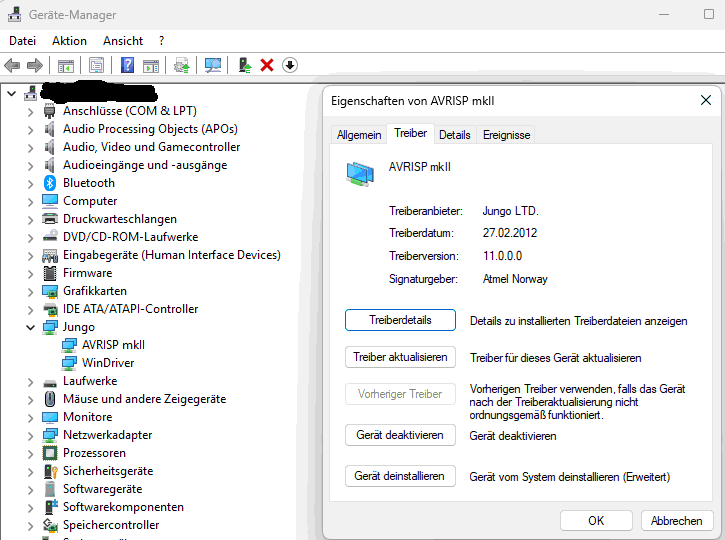Click the Bluetooth category icon

[x=50, y=183]
